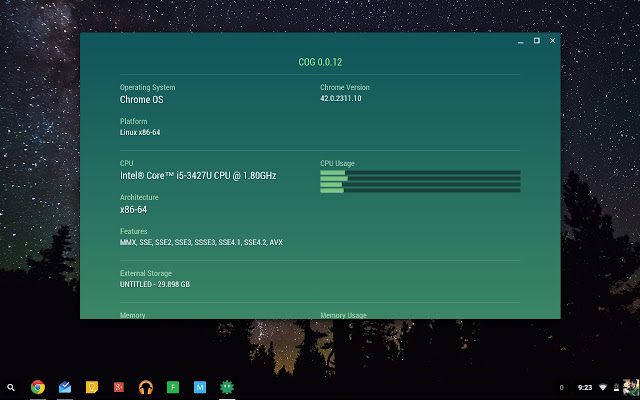Click the 9:23 clock in status area
Viewport: 640px width, 400px height.
coord(585,387)
